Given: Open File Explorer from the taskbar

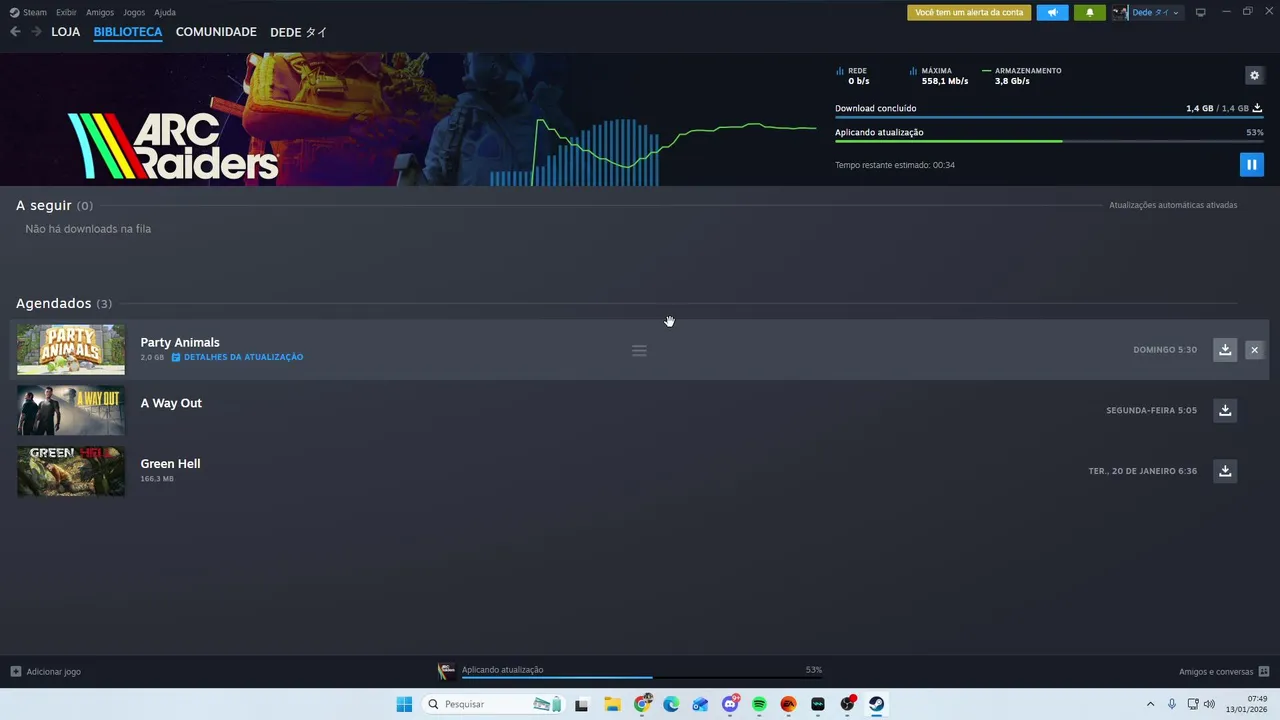Looking at the screenshot, I should click(612, 704).
